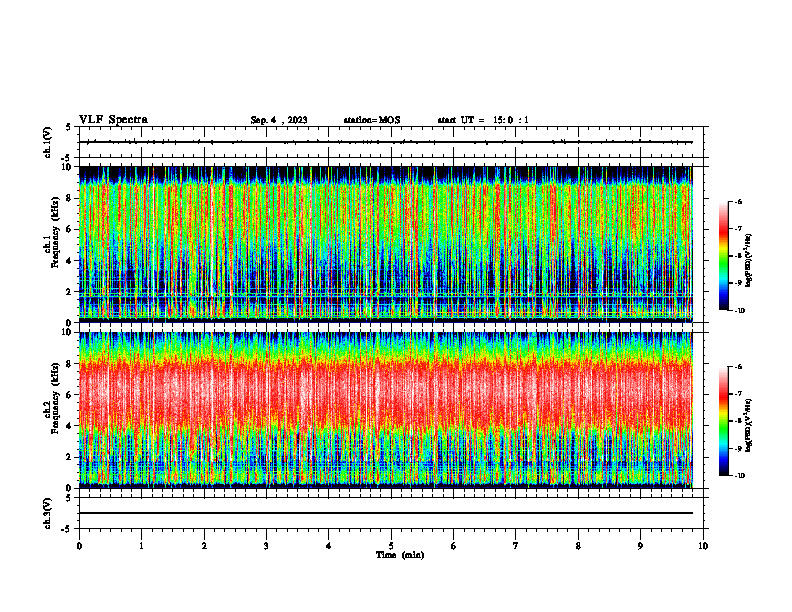Click time-axis tick label '10'
This screenshot has height=612, width=792.
[703, 546]
